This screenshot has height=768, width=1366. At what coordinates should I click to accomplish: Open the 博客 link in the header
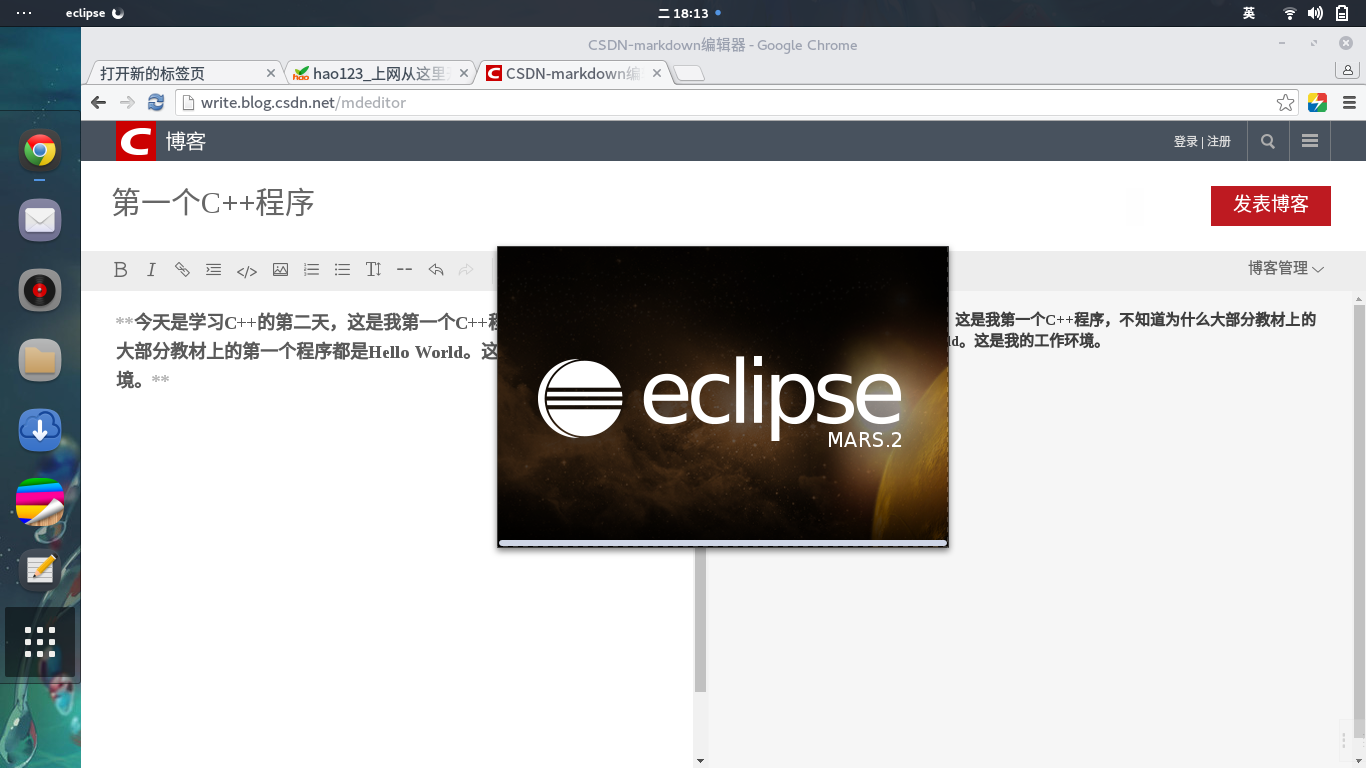[186, 141]
